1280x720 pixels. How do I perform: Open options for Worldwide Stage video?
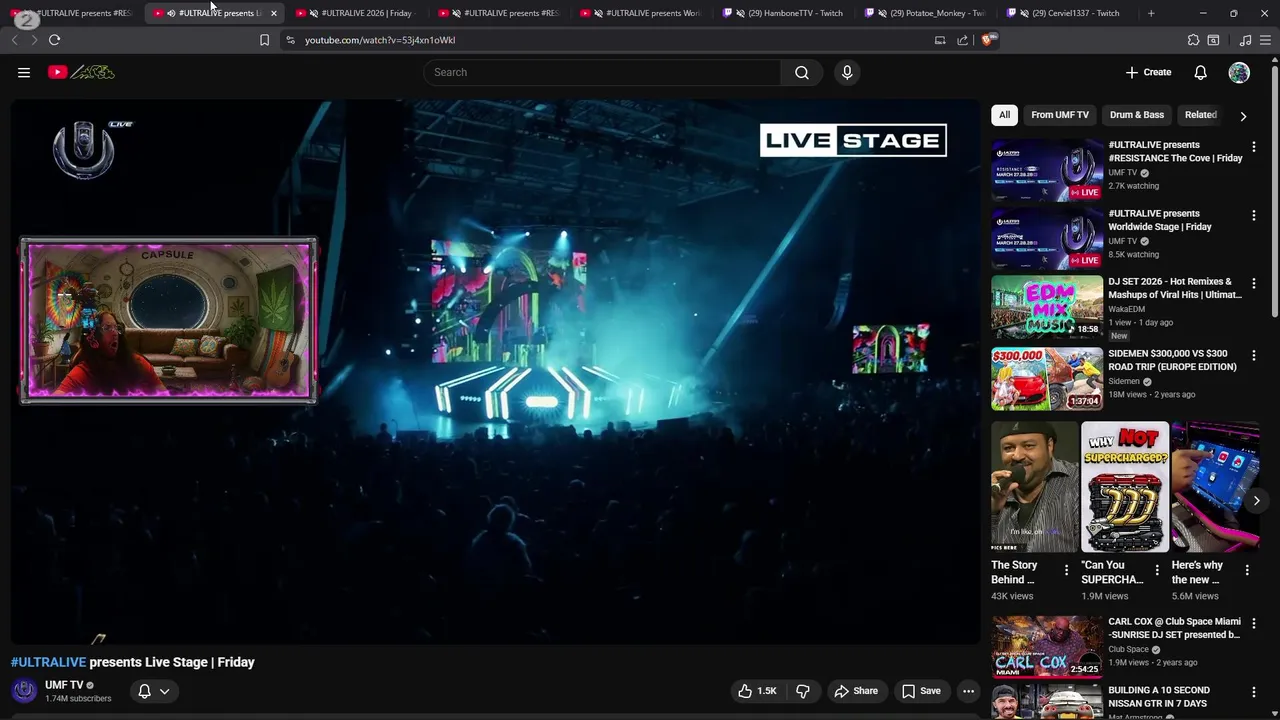(x=1253, y=215)
